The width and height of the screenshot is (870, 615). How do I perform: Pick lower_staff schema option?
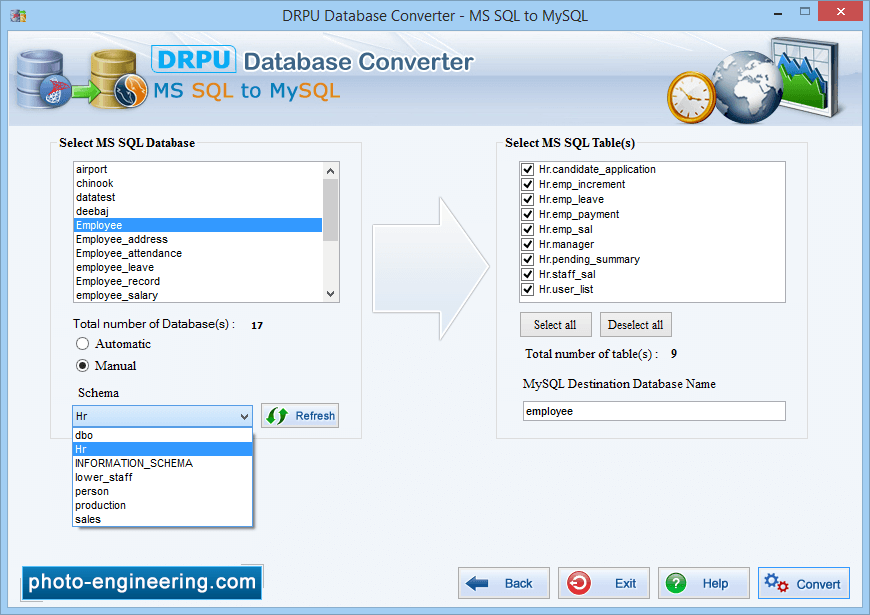[x=163, y=477]
